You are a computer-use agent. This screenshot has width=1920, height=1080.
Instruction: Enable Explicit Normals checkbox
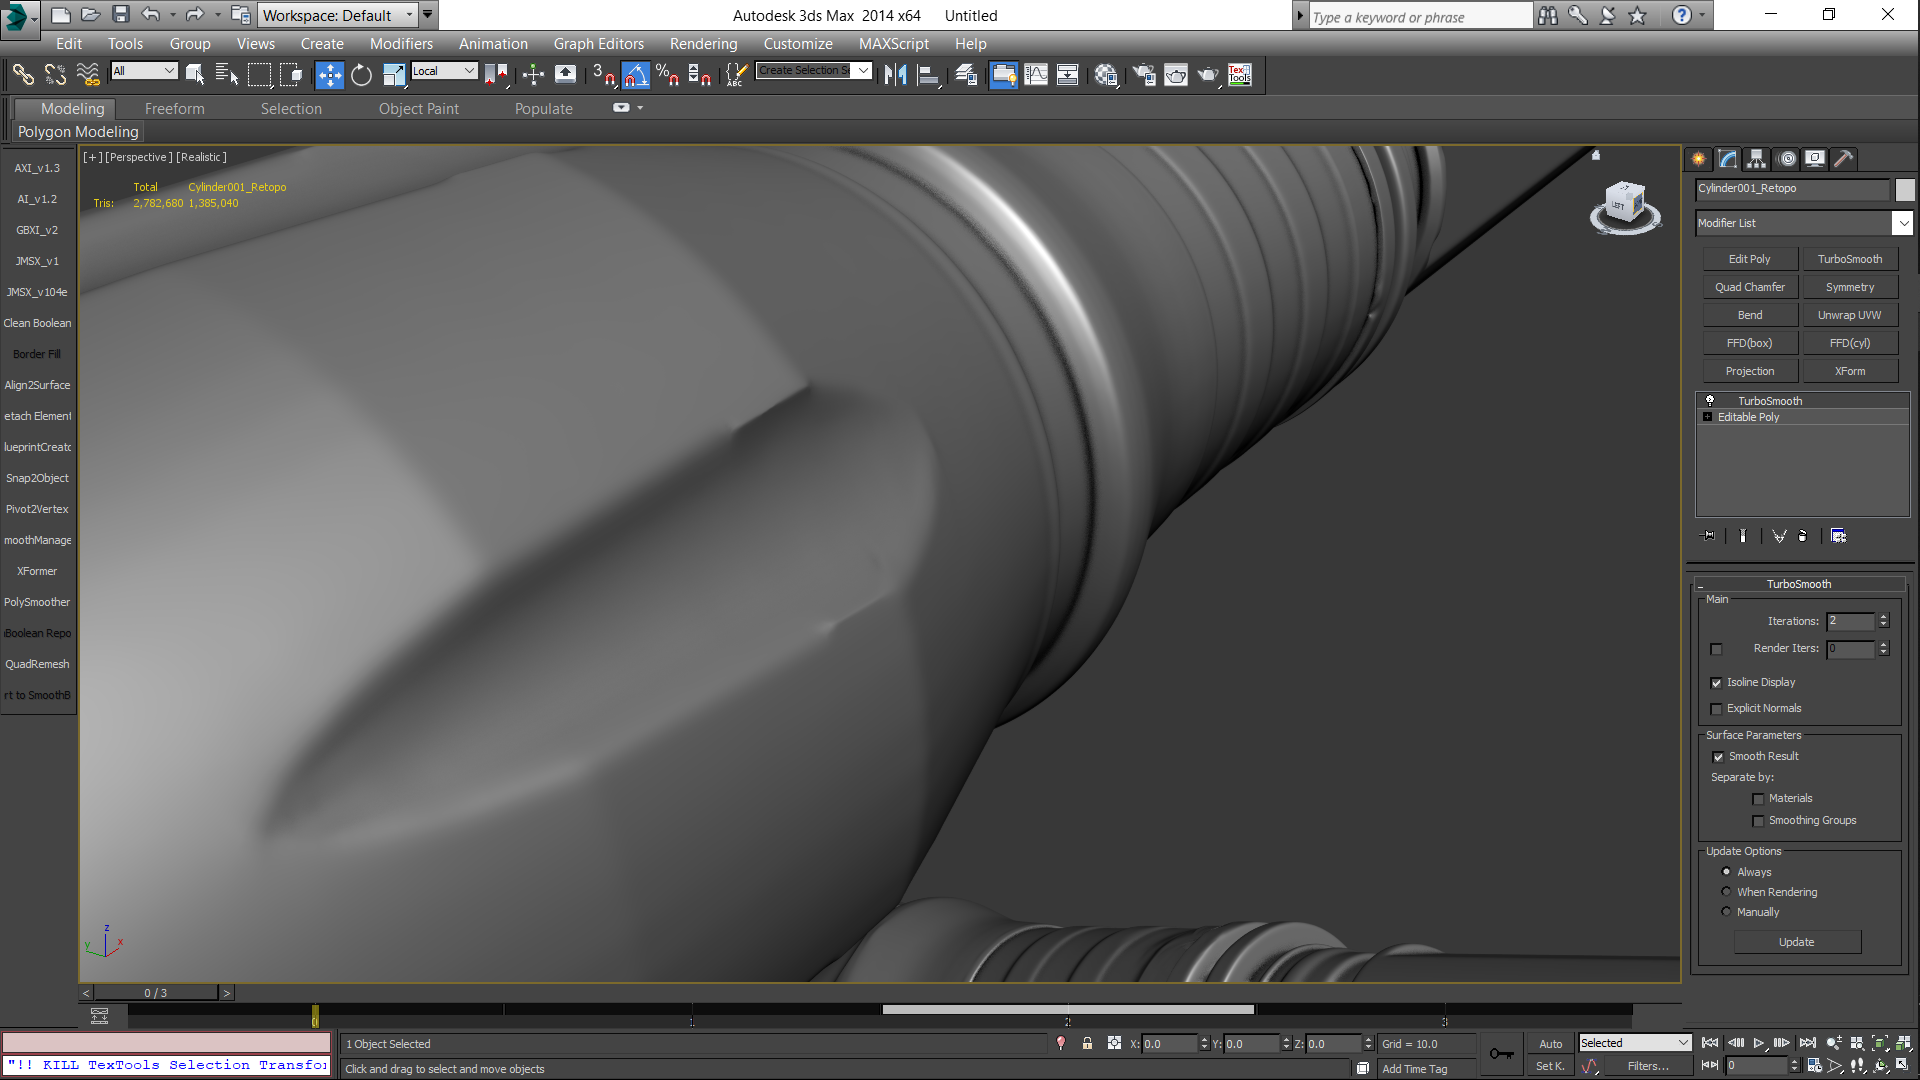[1717, 709]
